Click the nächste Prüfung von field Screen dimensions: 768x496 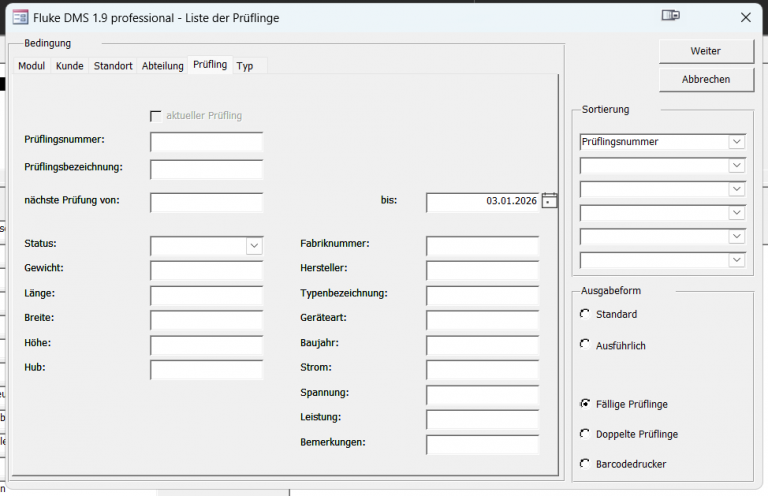tap(206, 202)
